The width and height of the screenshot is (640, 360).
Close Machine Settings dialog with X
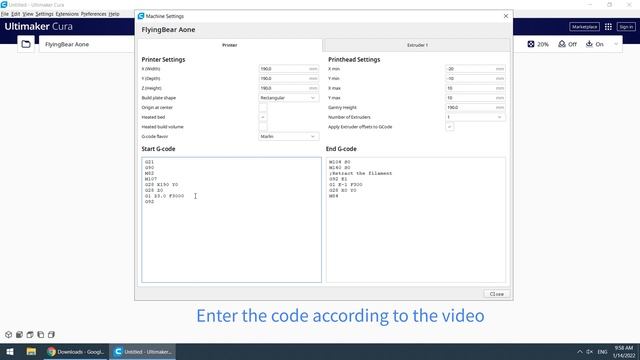coord(506,16)
